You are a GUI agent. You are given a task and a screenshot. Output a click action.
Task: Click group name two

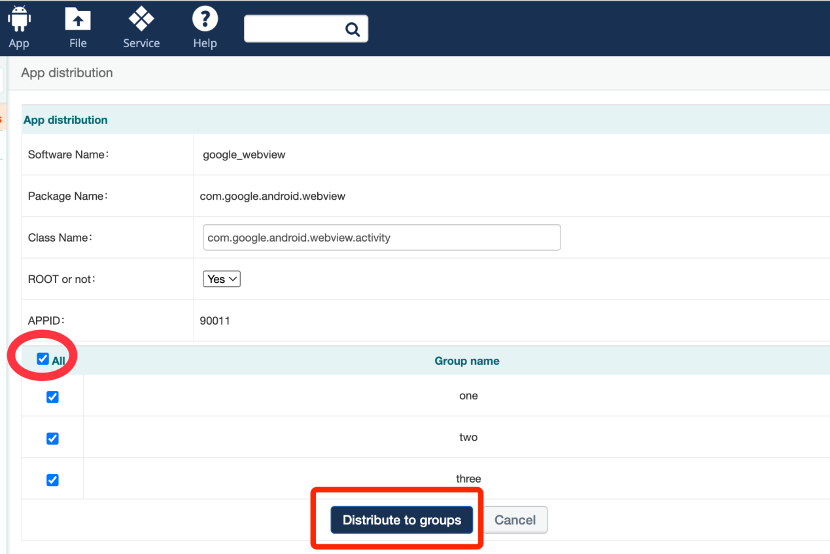point(468,437)
